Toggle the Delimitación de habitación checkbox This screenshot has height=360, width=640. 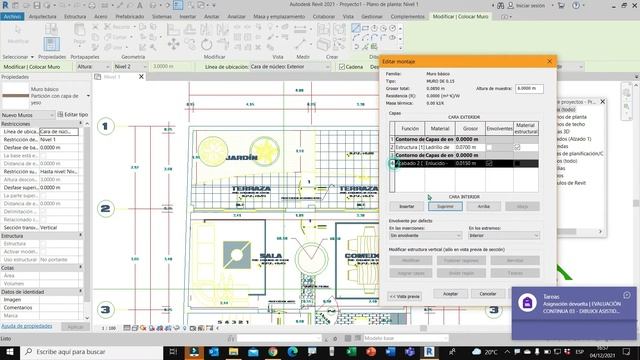43,211
